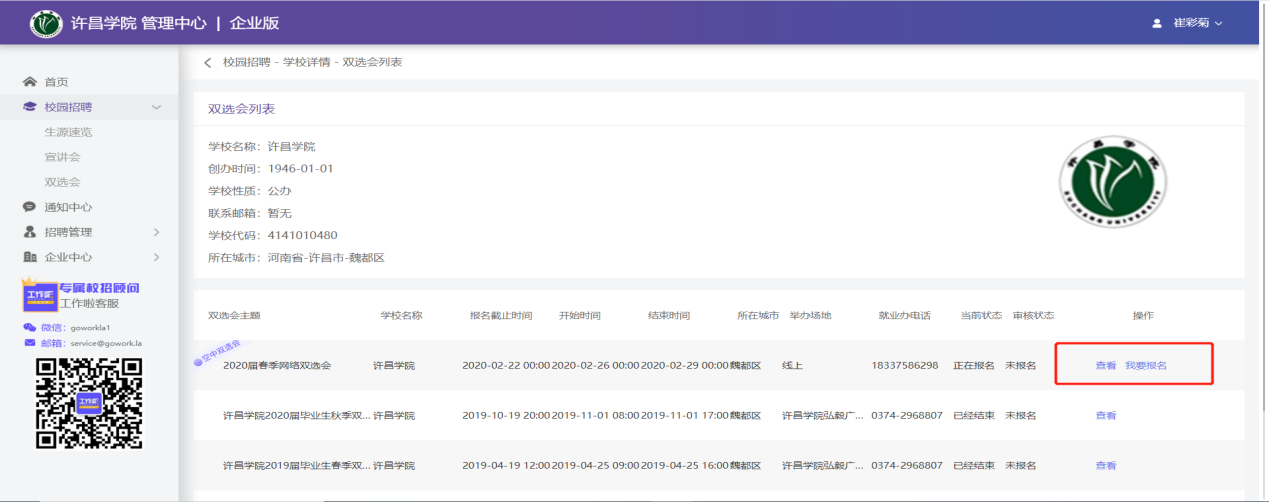Click the 线上 venue cell
1269x502 pixels.
pos(792,365)
